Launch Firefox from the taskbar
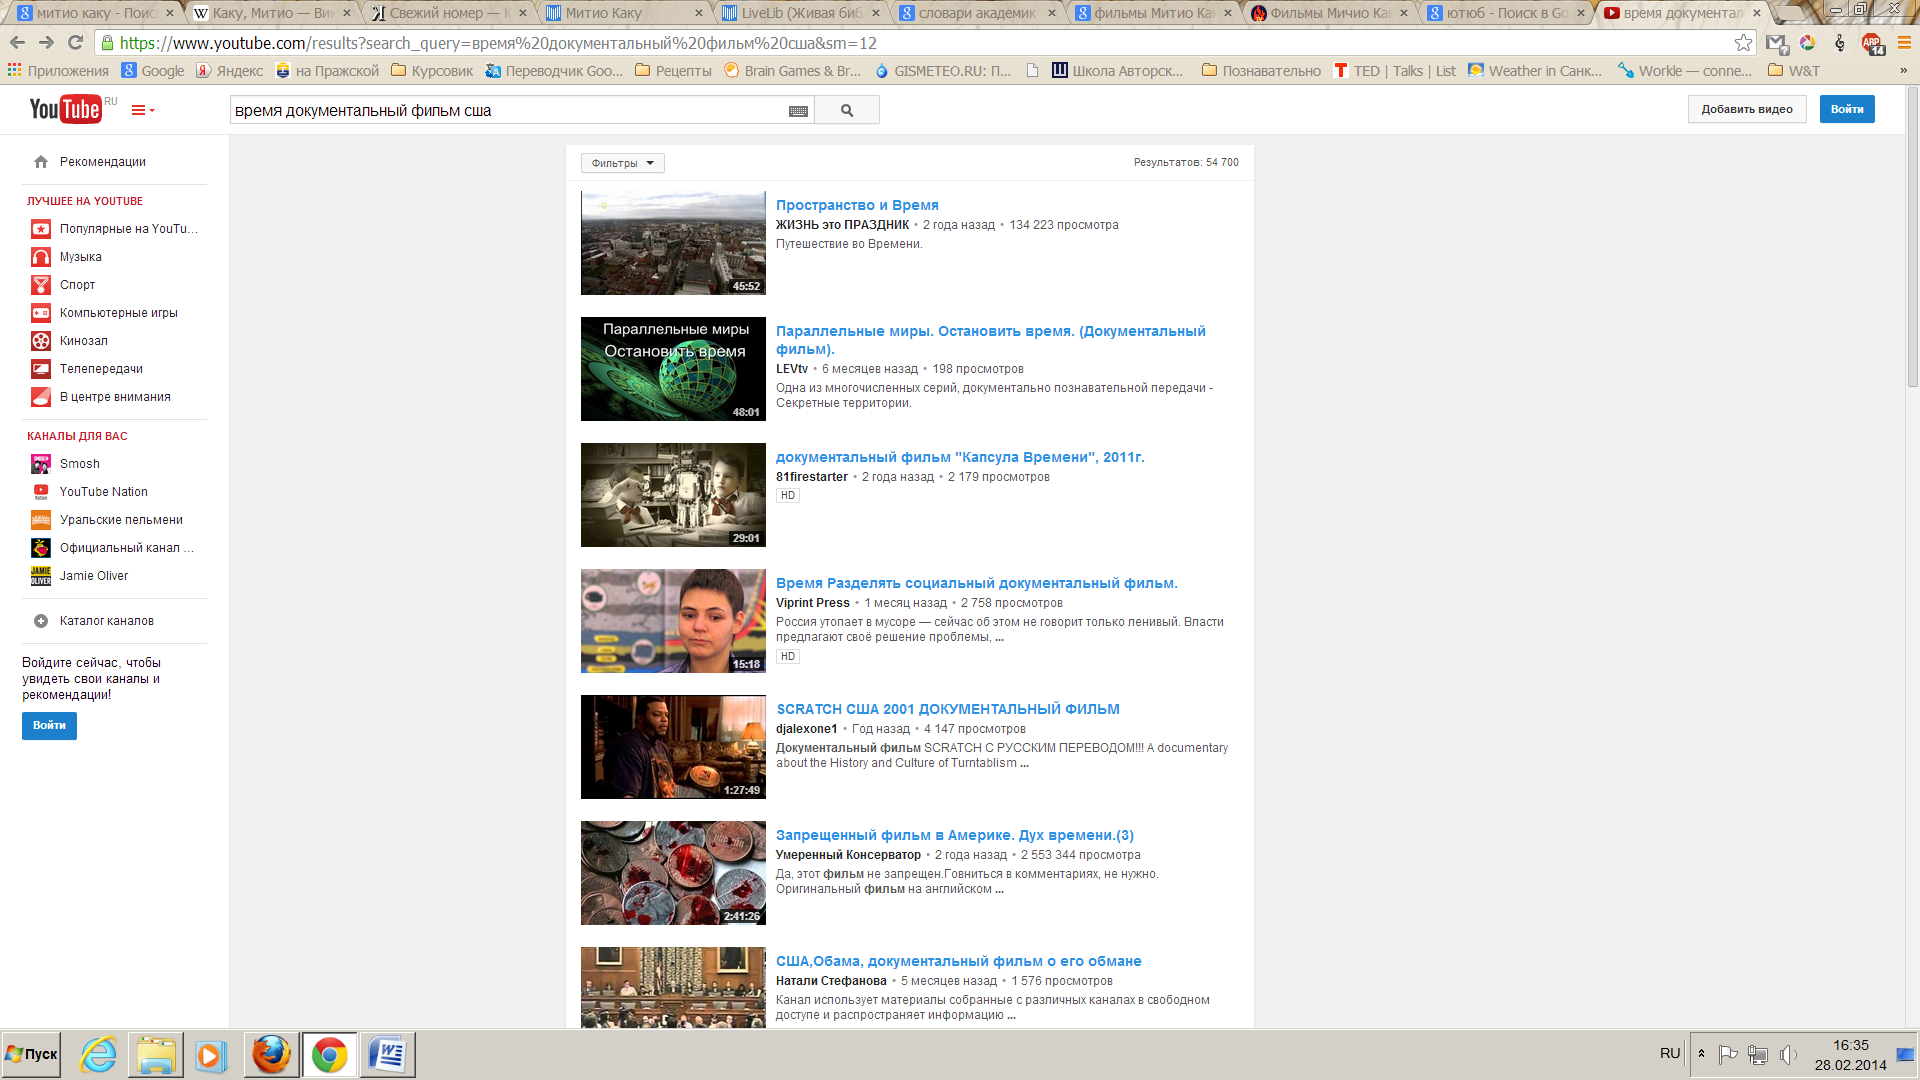The image size is (1920, 1080). pyautogui.click(x=271, y=1054)
